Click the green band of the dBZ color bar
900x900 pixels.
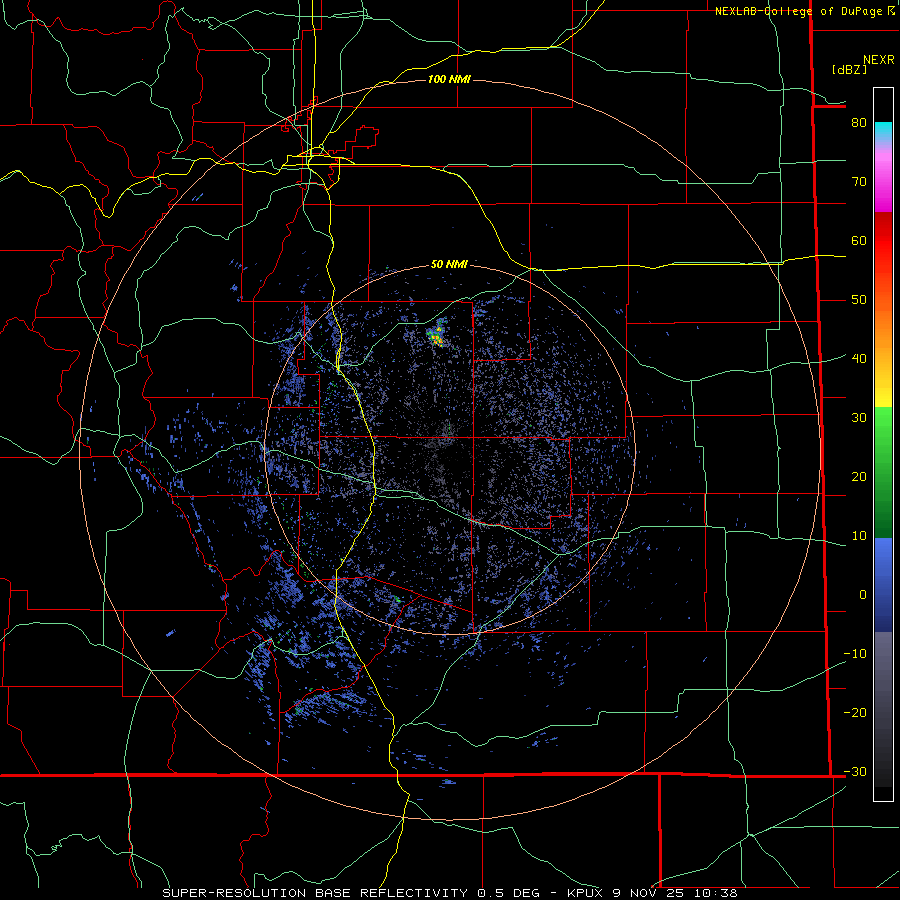click(x=883, y=472)
